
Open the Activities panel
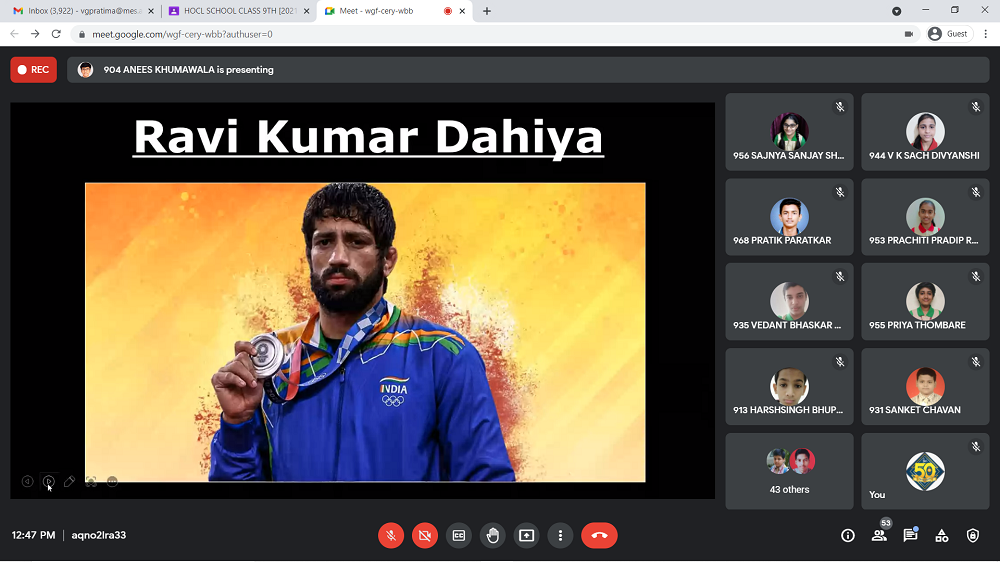pos(942,535)
